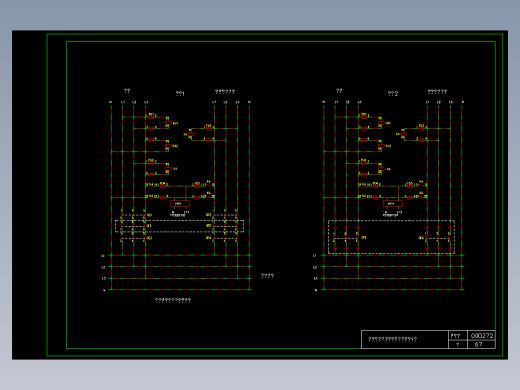Screen dimensions: 520x390
Task: Click the inner green drawing border top edge
Action: point(281,42)
